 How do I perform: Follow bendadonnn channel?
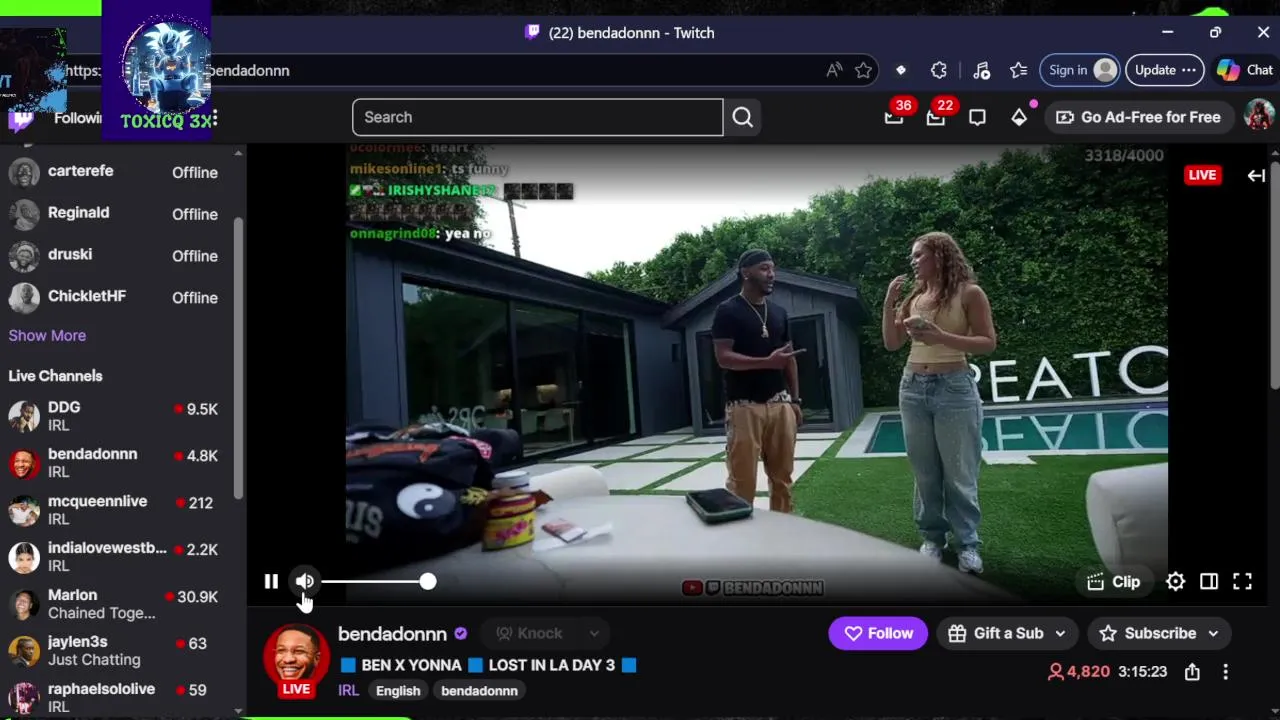point(878,633)
